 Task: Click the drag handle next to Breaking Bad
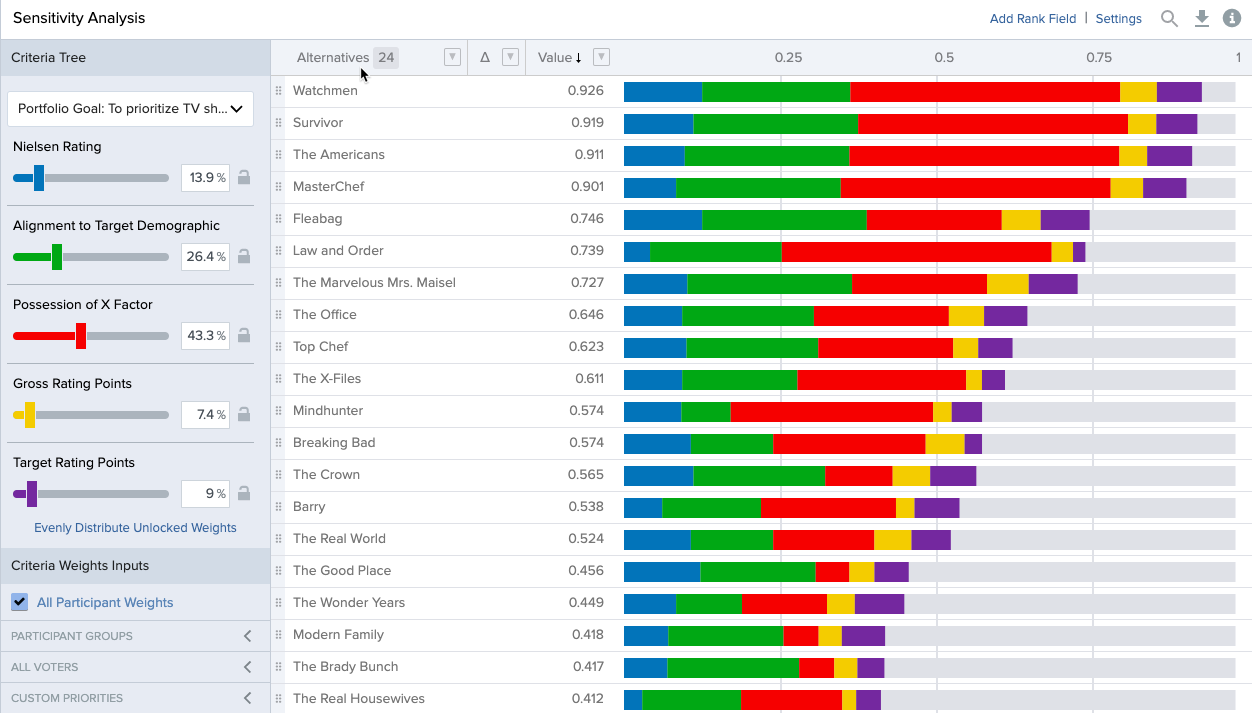pyautogui.click(x=278, y=443)
